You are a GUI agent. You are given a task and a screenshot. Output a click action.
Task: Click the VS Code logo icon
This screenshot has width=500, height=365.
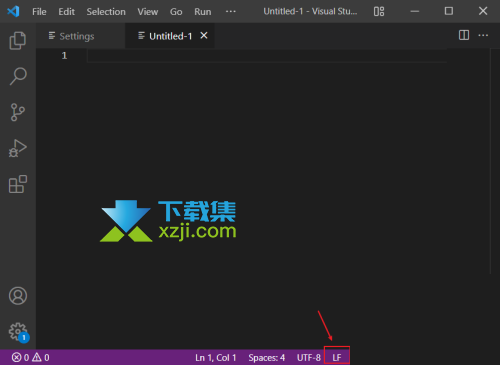[x=13, y=11]
